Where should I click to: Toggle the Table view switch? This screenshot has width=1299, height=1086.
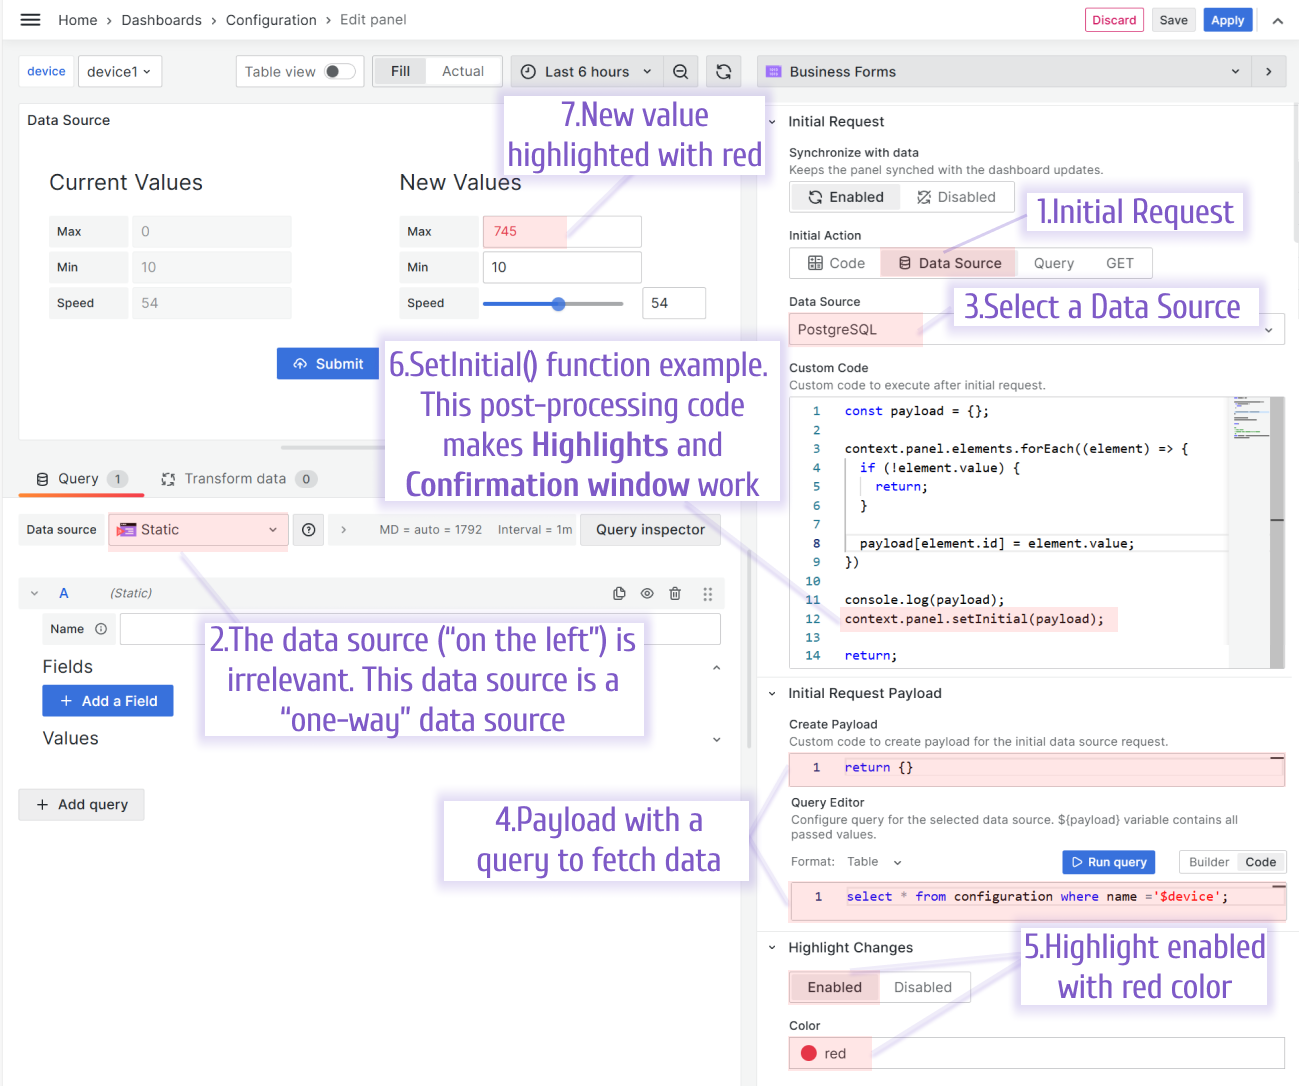[x=340, y=71]
